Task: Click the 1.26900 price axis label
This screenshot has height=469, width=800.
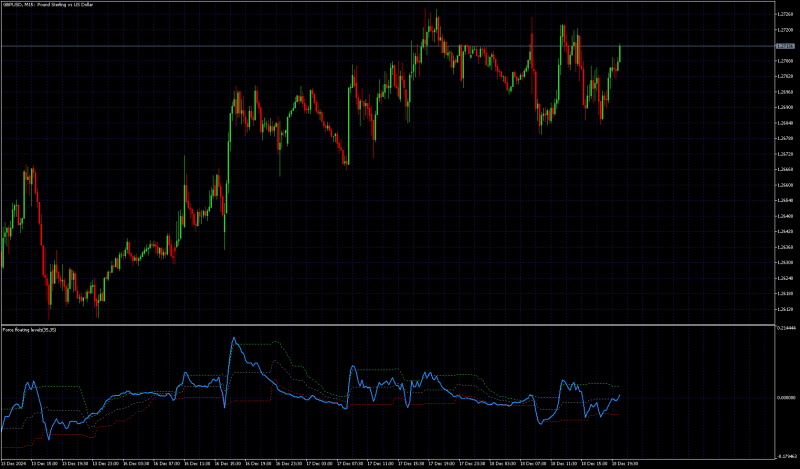Action: pos(785,107)
